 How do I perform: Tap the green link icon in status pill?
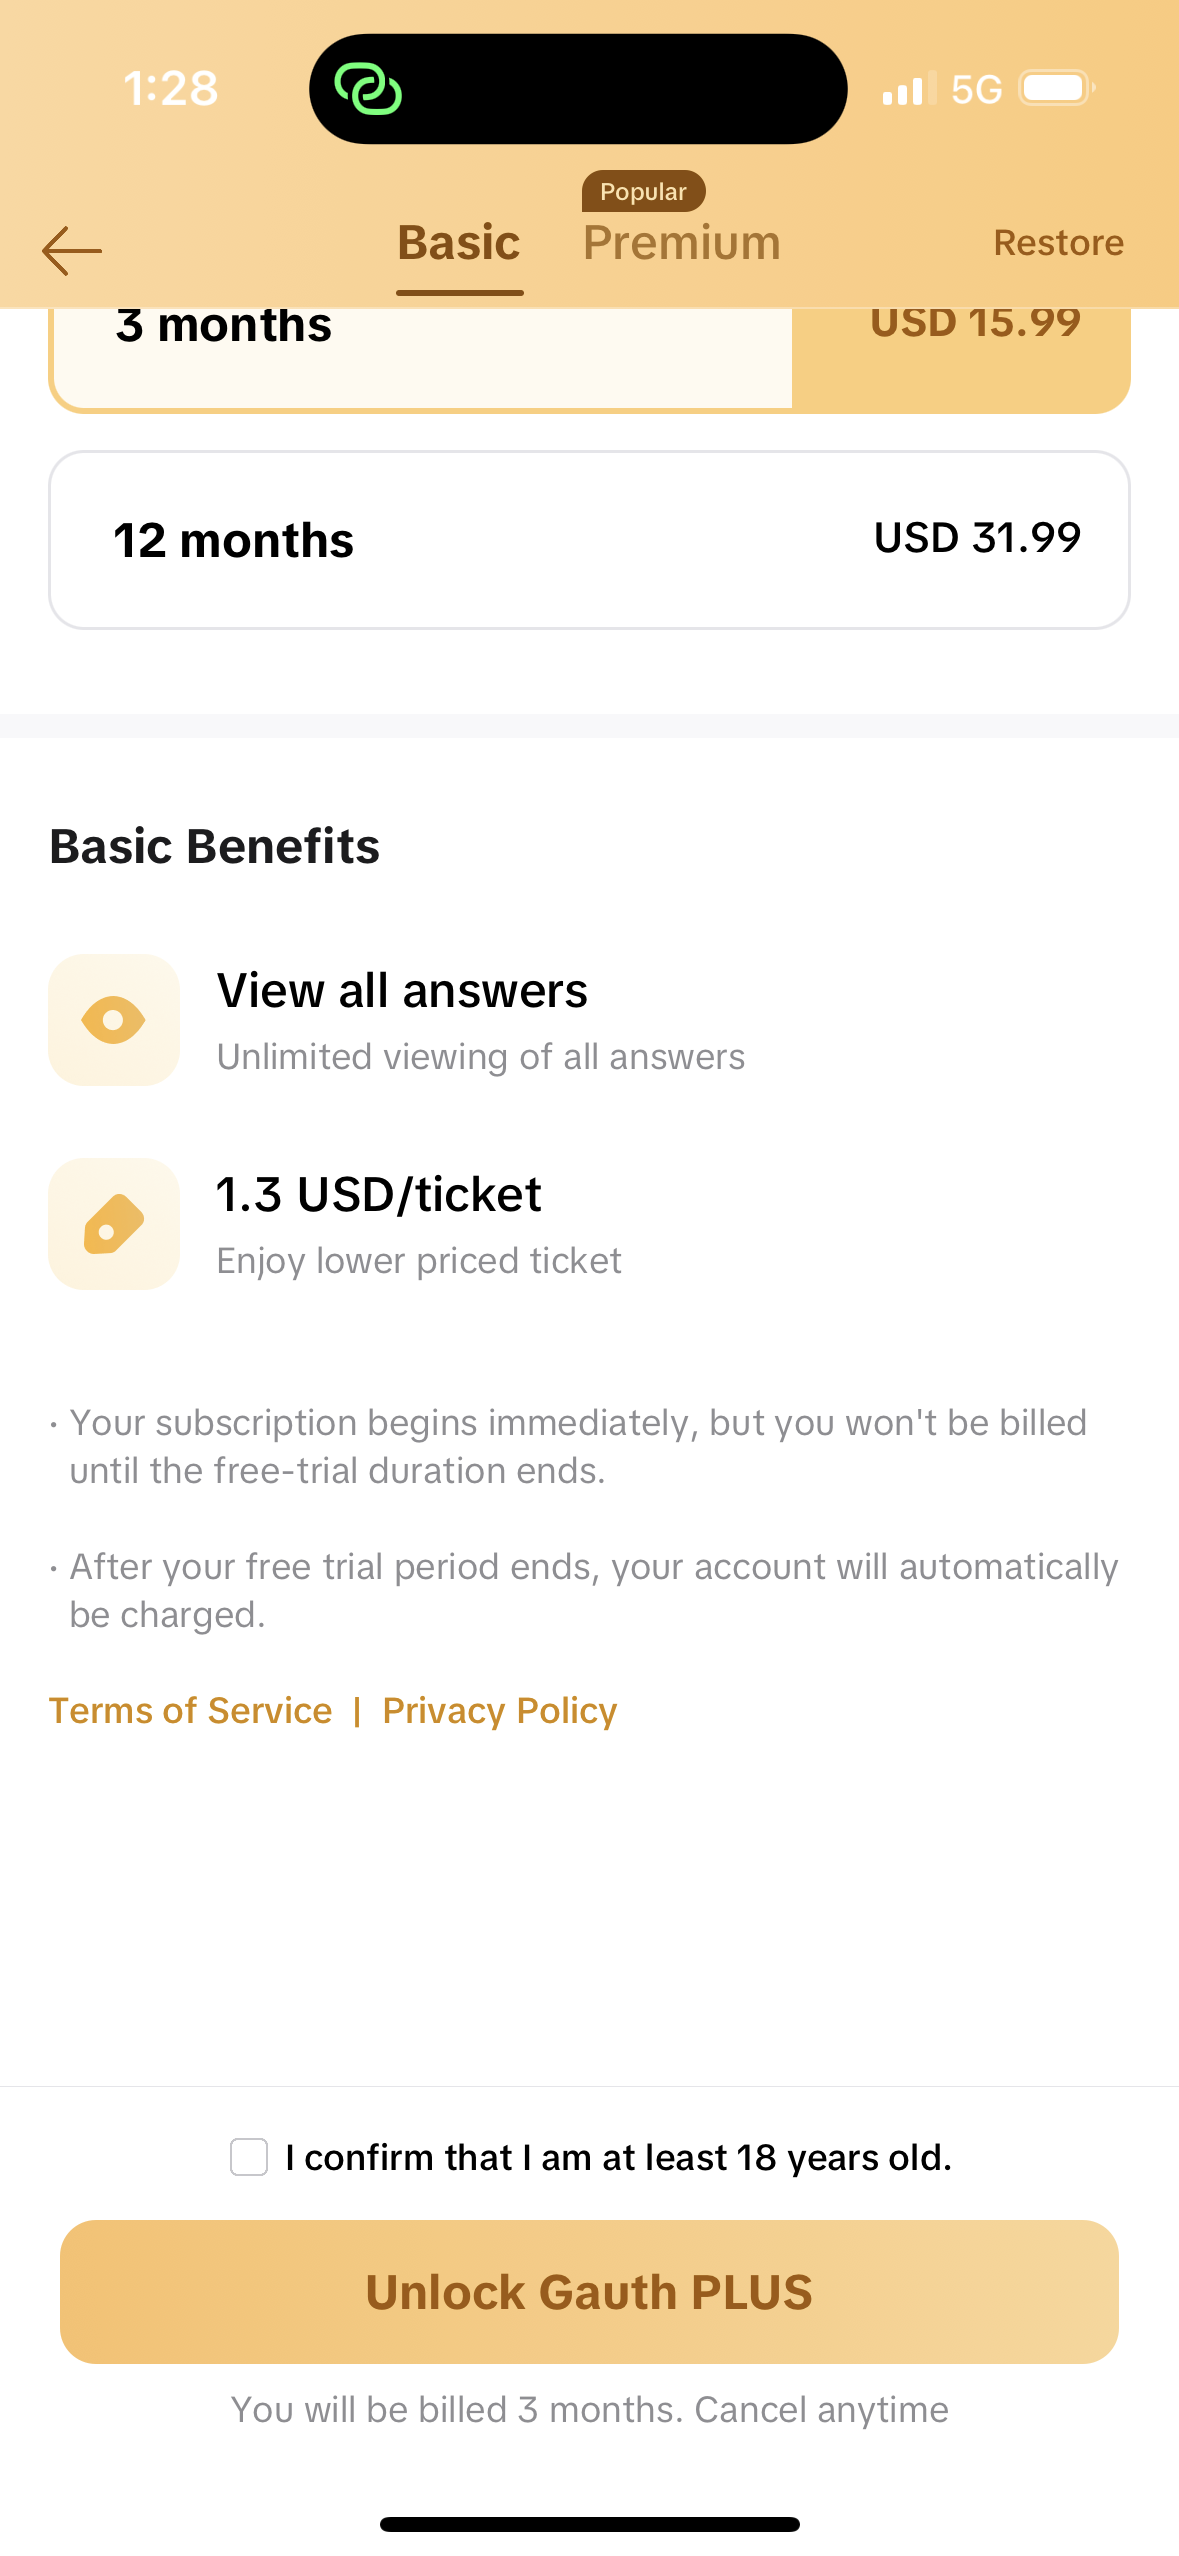coord(368,89)
